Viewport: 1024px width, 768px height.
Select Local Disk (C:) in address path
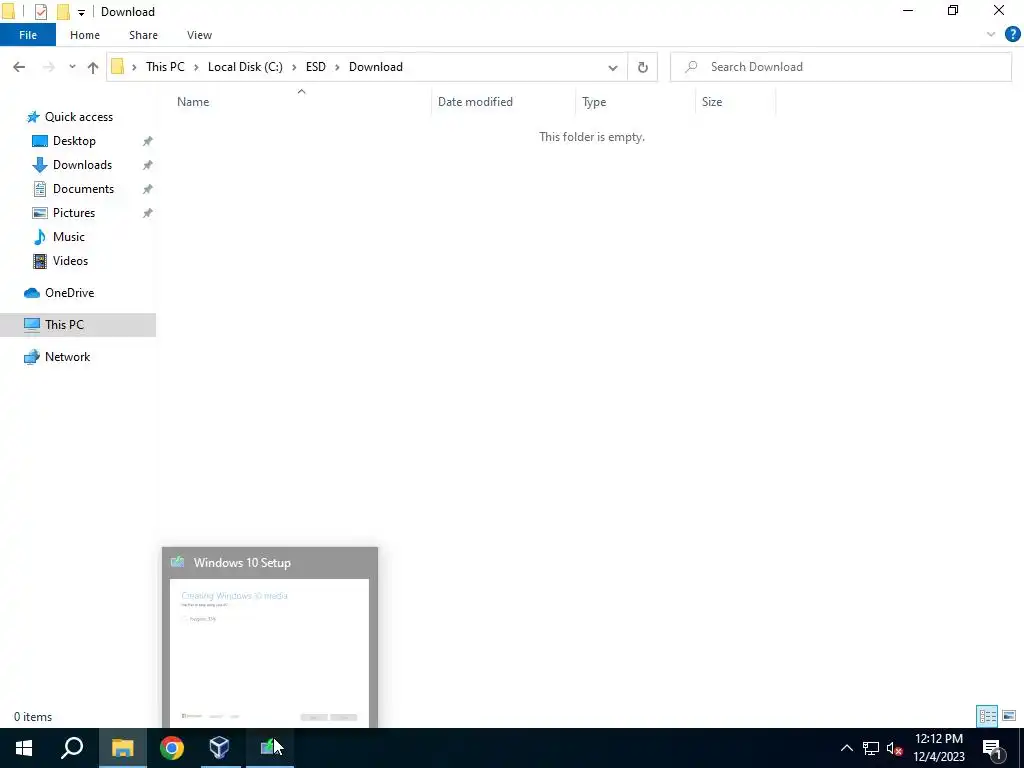tap(245, 67)
